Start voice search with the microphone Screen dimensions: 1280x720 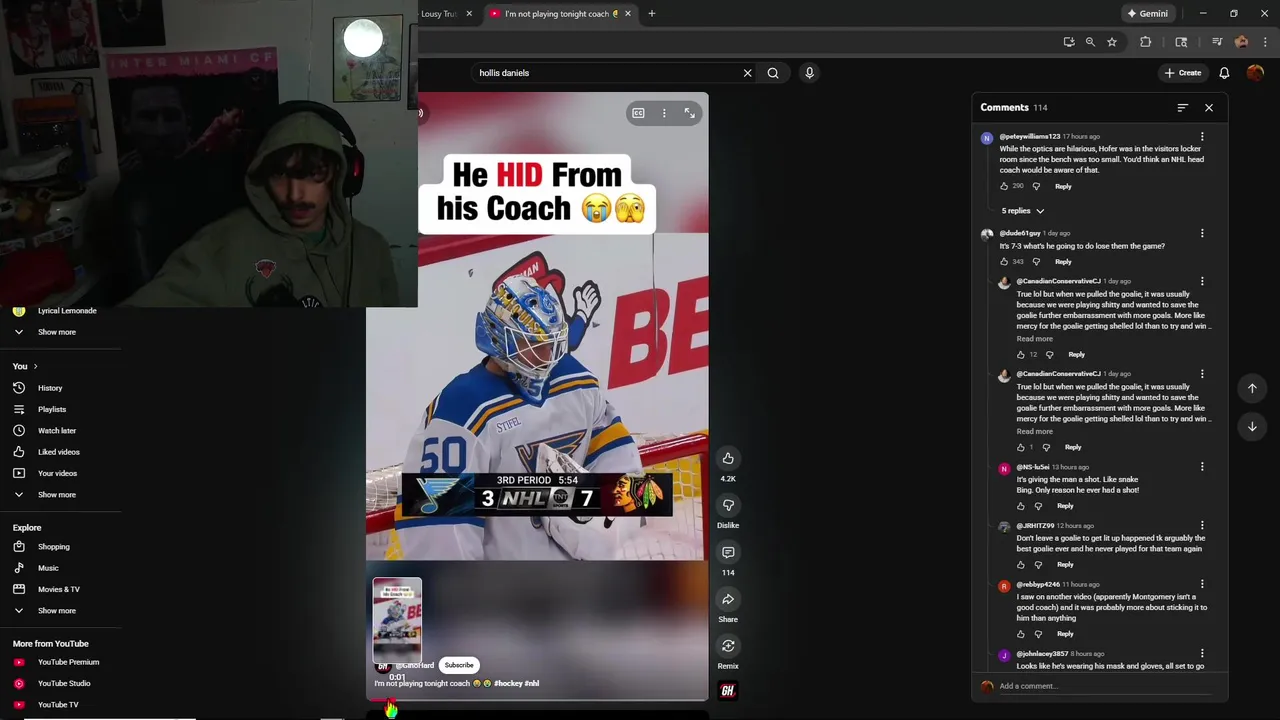[x=809, y=73]
